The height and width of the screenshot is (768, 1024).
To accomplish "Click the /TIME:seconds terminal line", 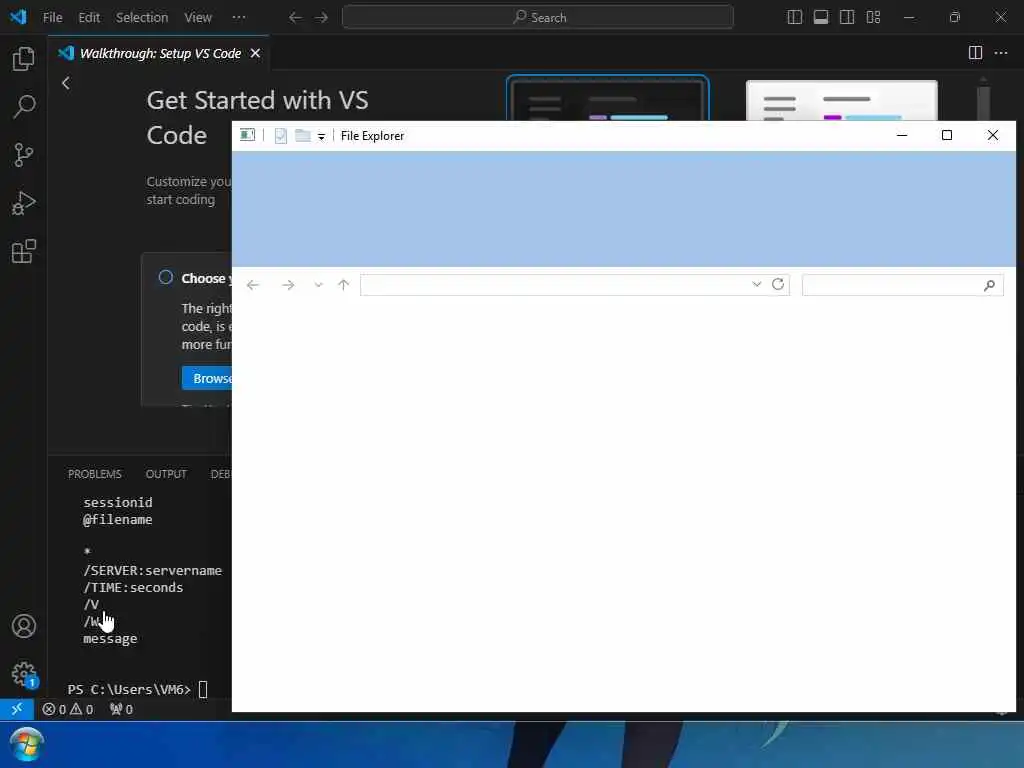I will coord(133,588).
